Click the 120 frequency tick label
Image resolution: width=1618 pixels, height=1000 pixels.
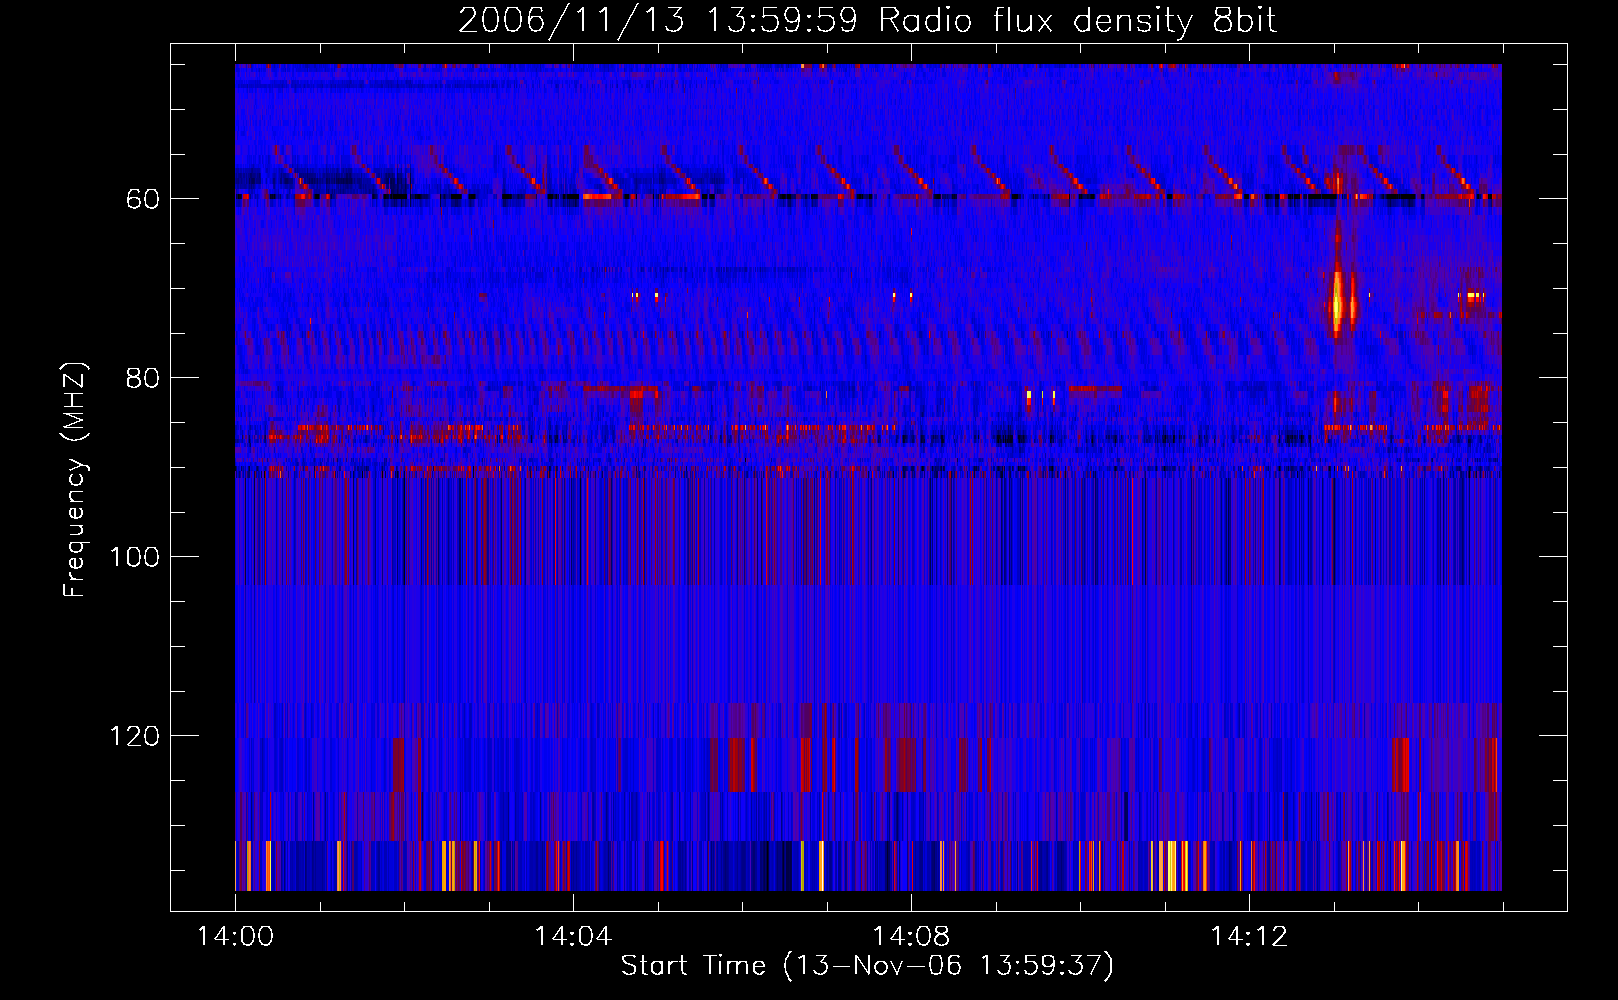point(135,736)
